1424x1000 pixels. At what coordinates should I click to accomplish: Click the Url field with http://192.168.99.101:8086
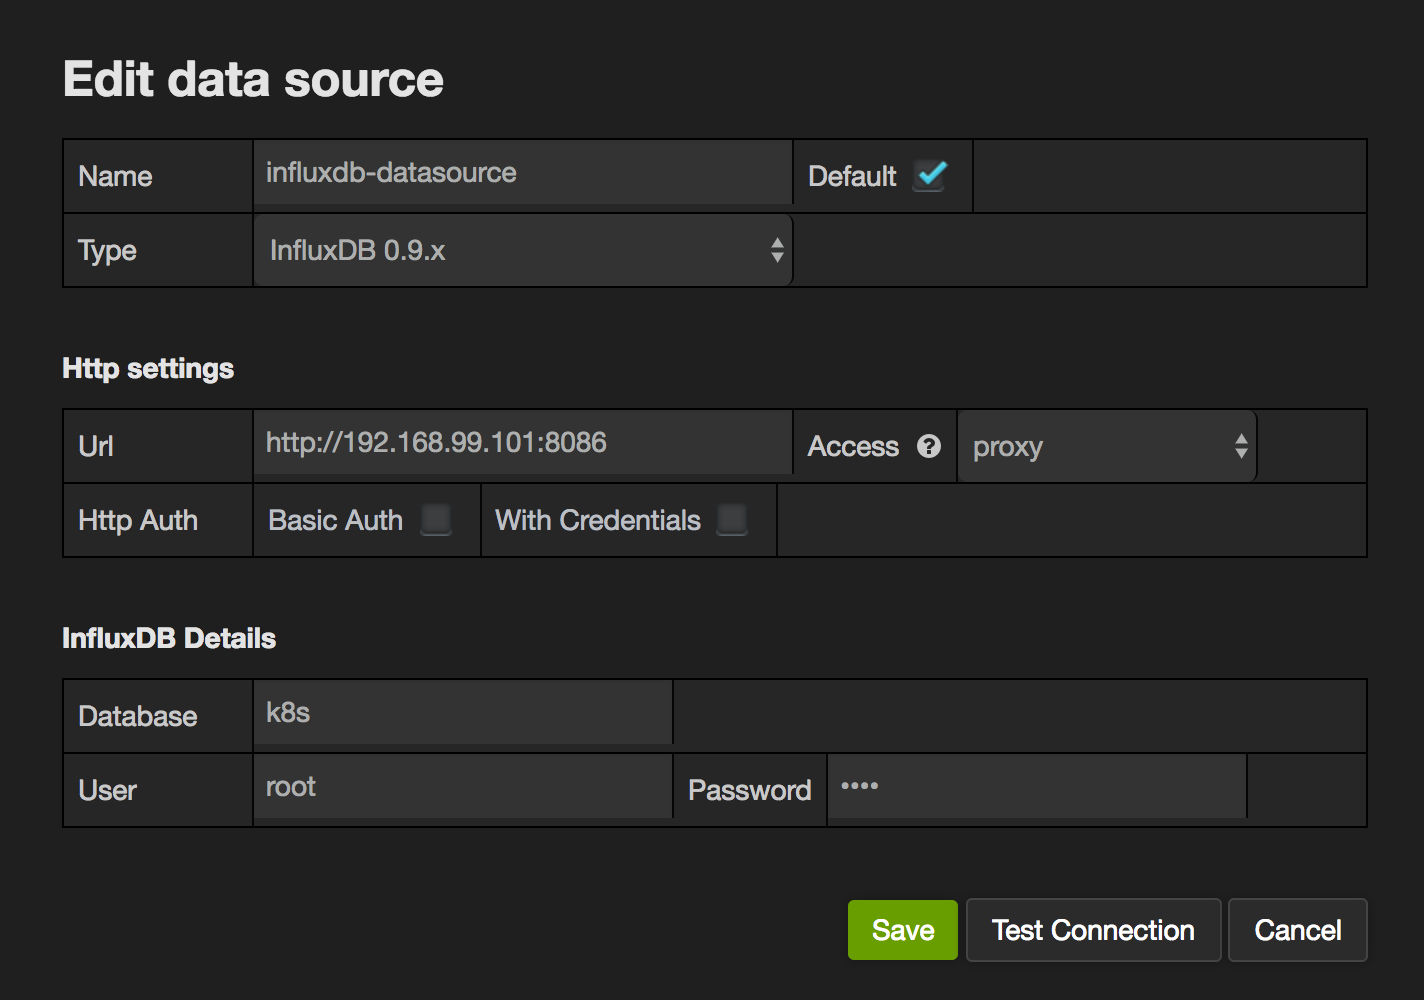(523, 442)
